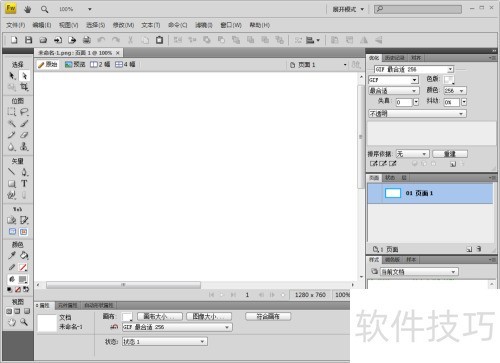Click the 重建 button in the Optimize panel
This screenshot has width=500, height=363.
point(450,154)
